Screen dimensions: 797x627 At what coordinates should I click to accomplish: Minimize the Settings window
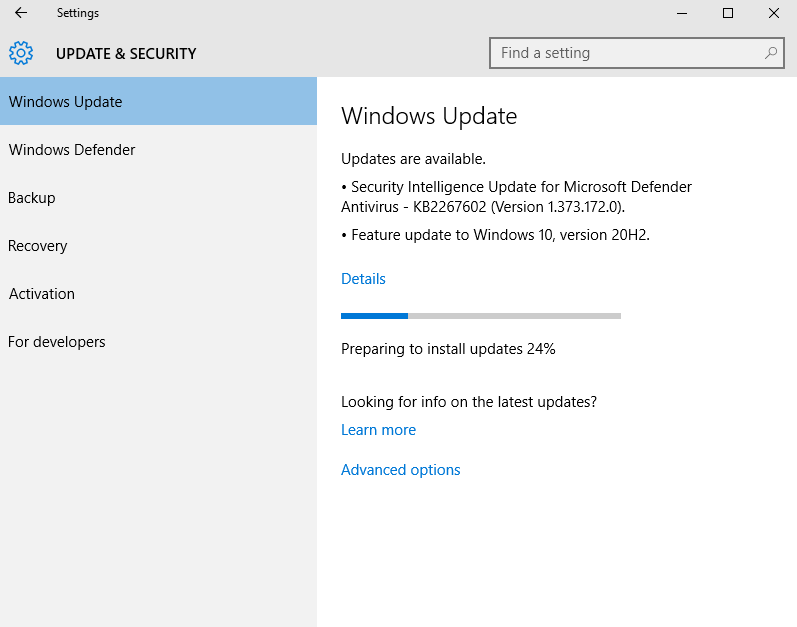point(682,13)
